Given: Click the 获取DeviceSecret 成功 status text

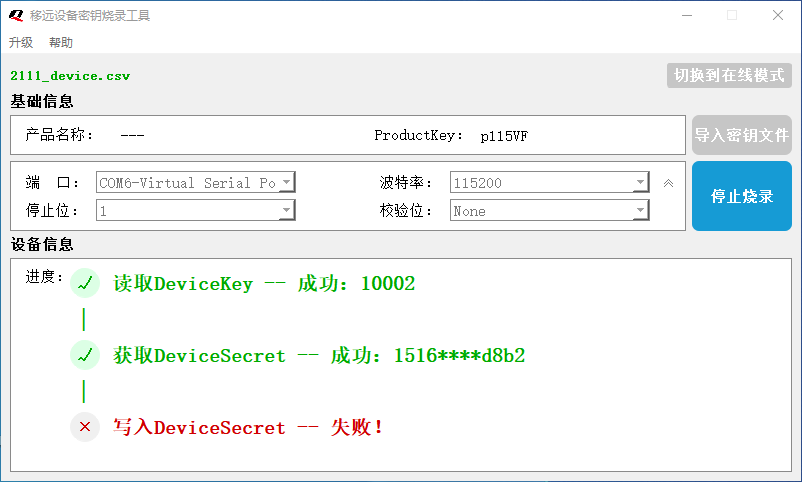Looking at the screenshot, I should coord(319,356).
